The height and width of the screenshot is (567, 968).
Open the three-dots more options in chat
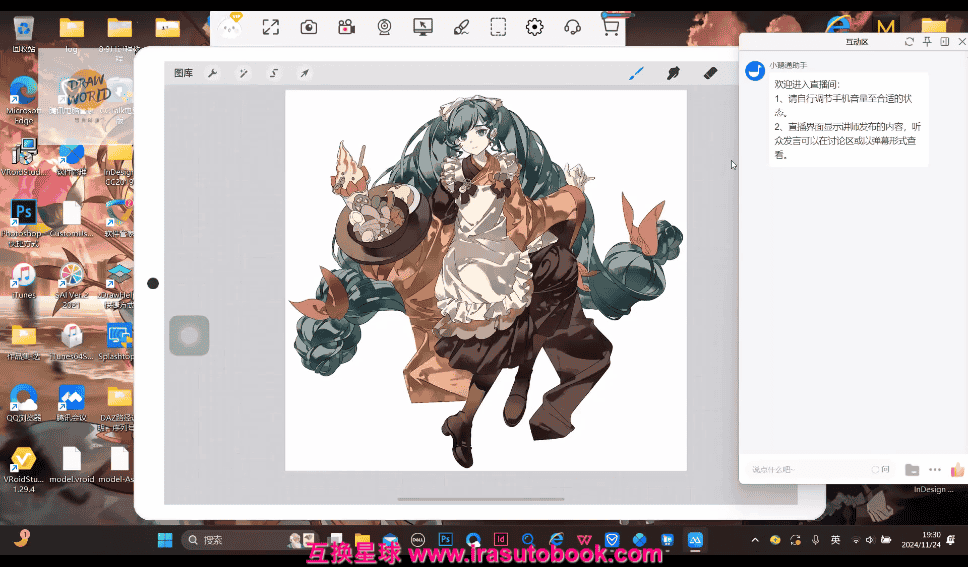[x=935, y=469]
